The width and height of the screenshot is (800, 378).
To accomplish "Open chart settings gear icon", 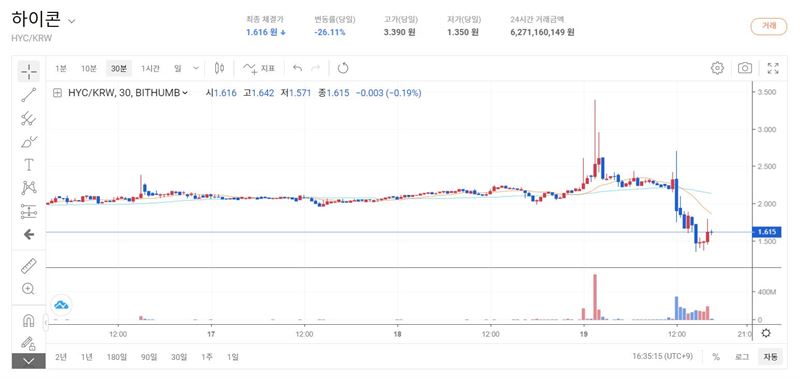I will (717, 68).
